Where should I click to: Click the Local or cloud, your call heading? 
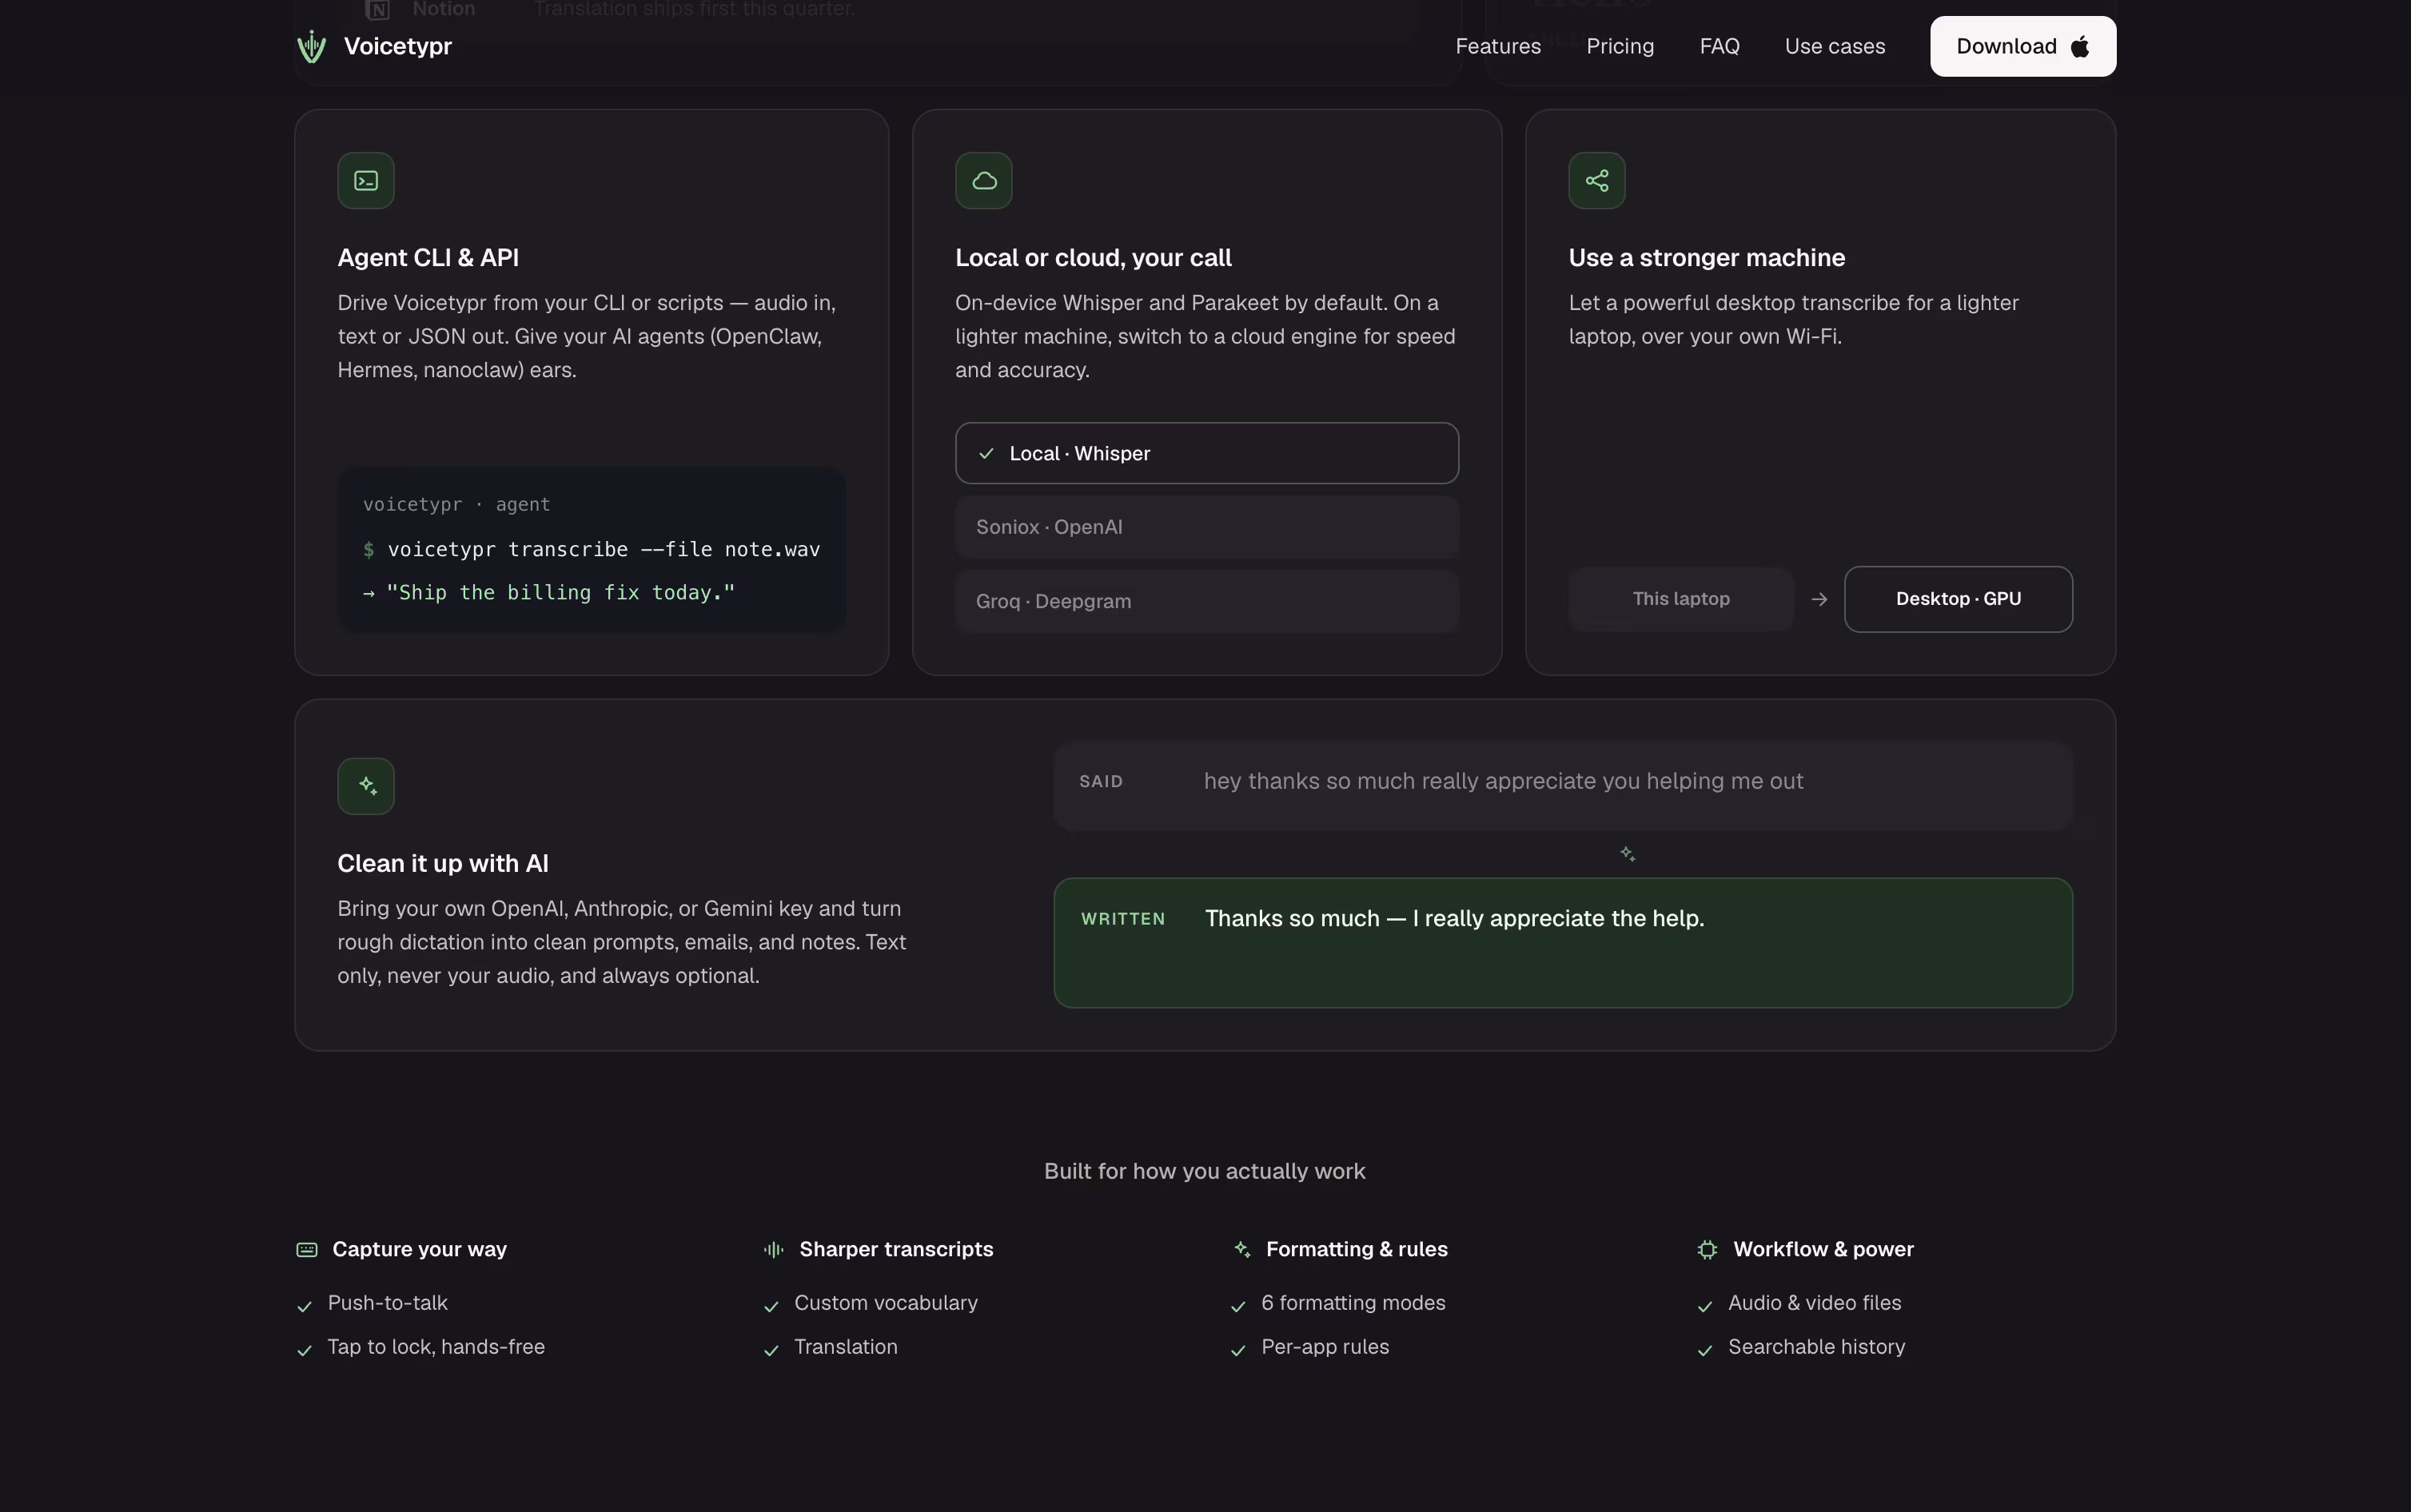pyautogui.click(x=1093, y=258)
